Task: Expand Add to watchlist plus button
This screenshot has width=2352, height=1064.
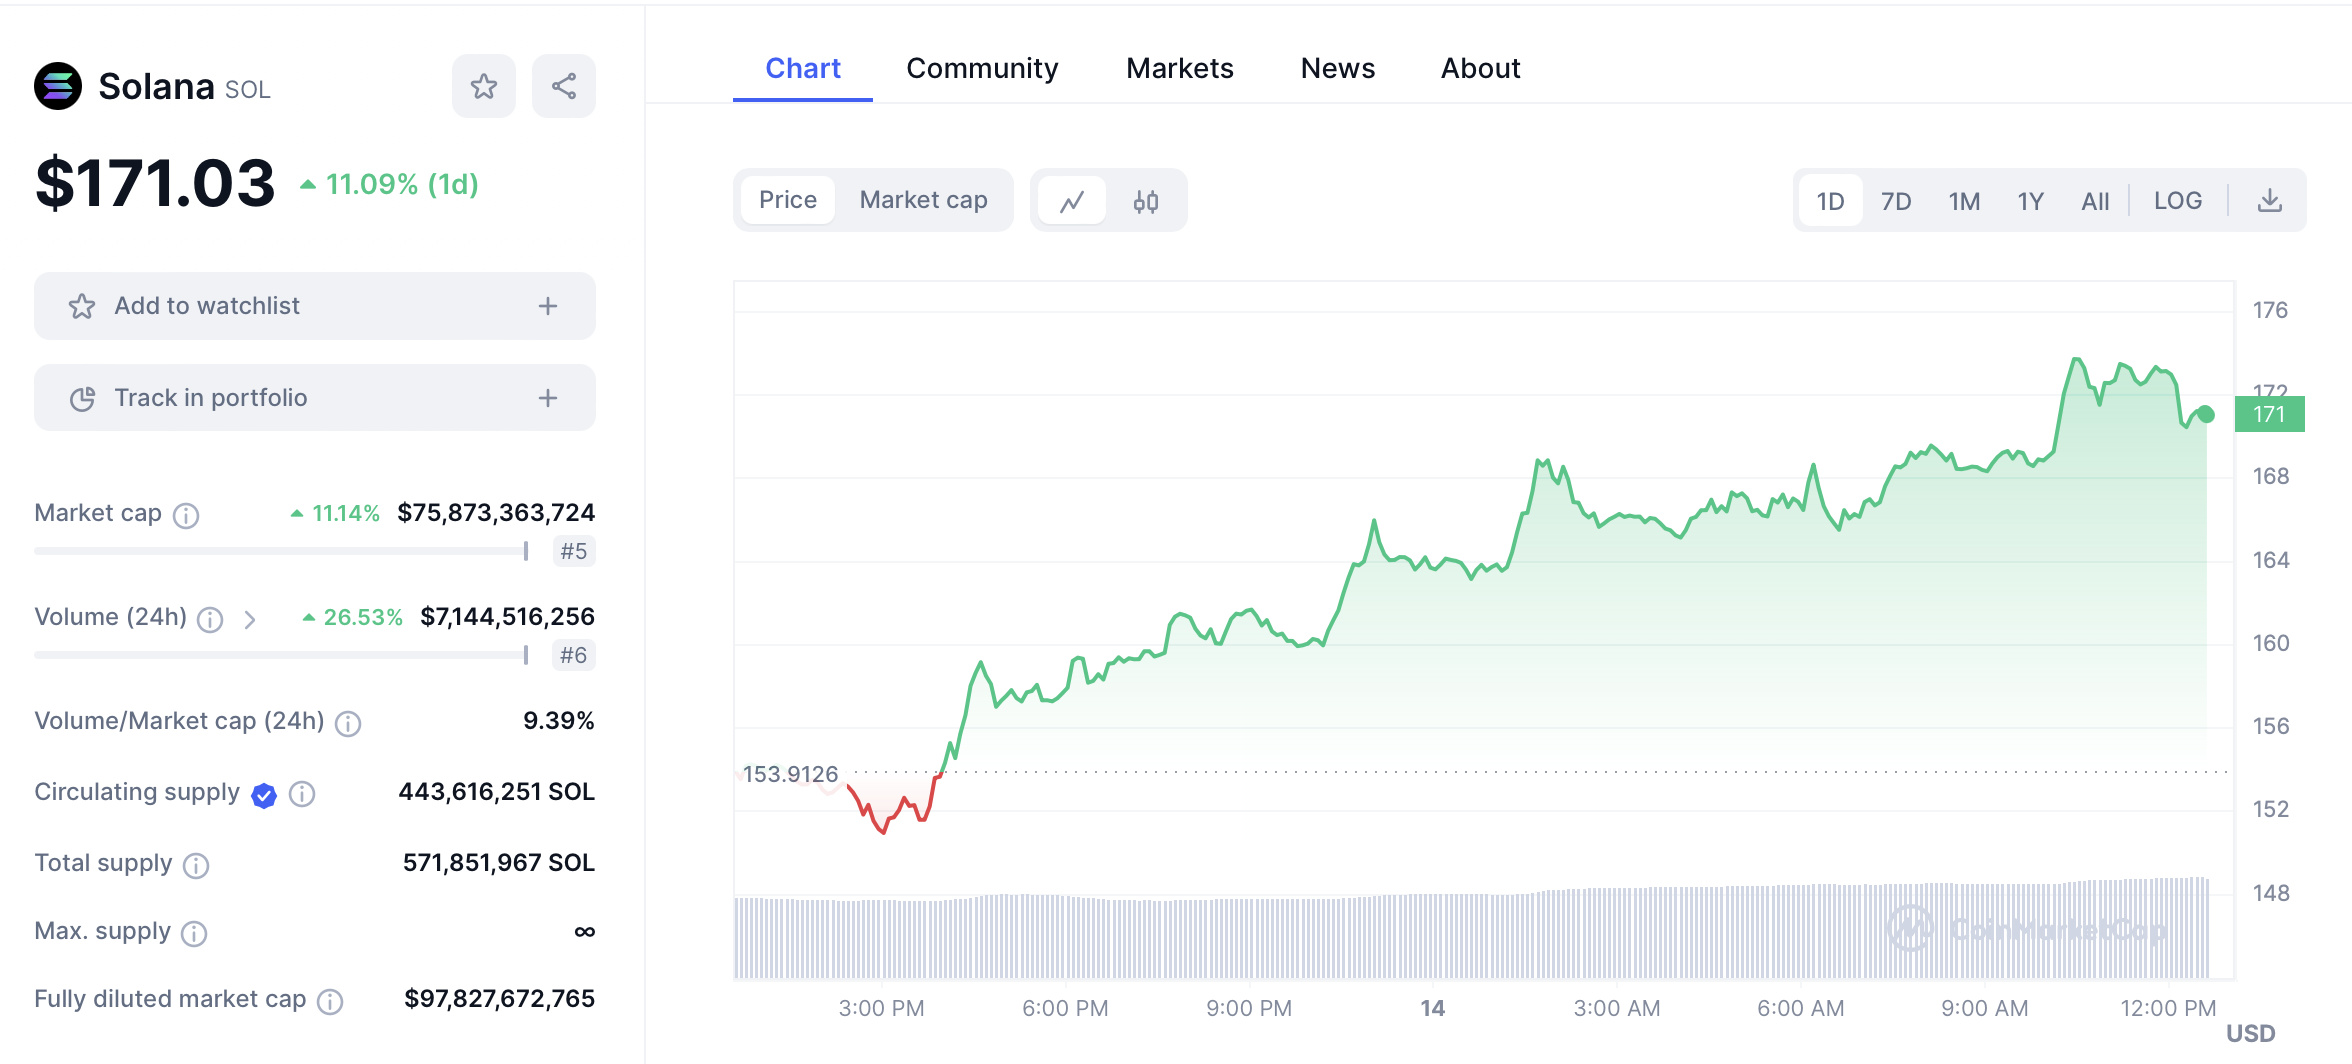Action: click(x=547, y=306)
